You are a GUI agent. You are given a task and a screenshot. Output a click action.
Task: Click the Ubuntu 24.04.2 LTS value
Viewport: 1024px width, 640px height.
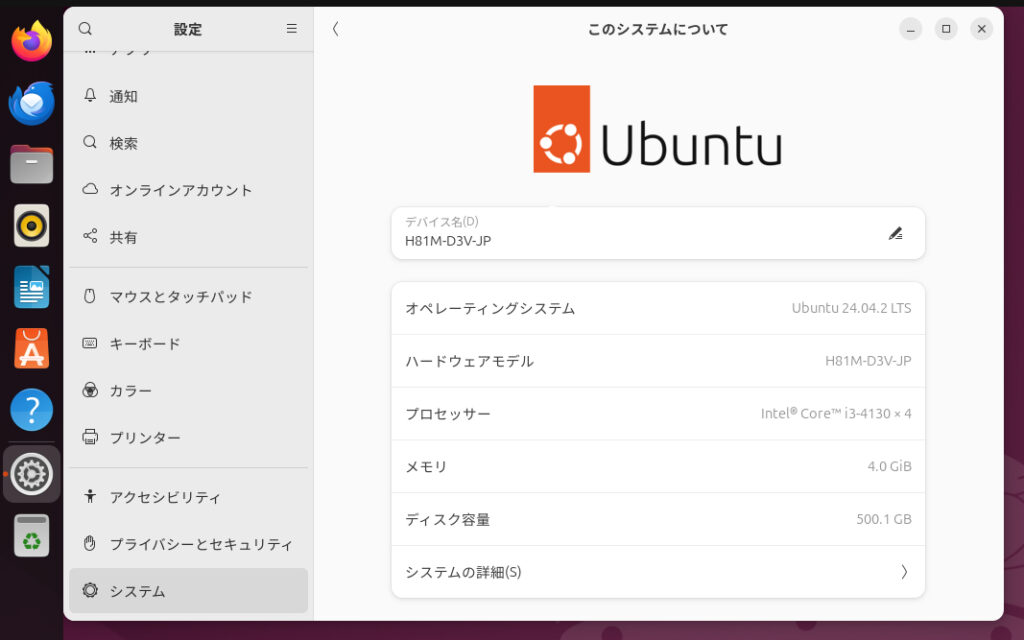(851, 308)
